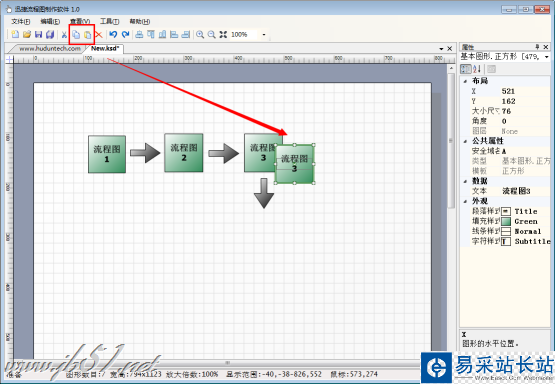Click the scroll up arrow on canvas

point(451,68)
